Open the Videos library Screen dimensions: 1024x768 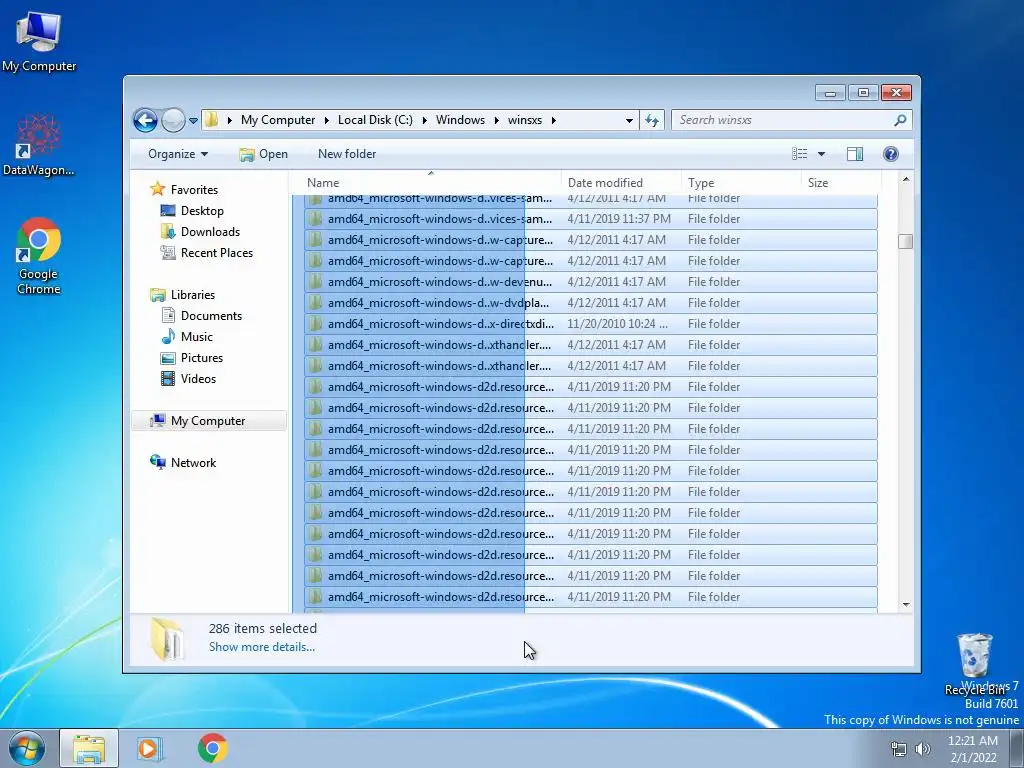point(198,379)
